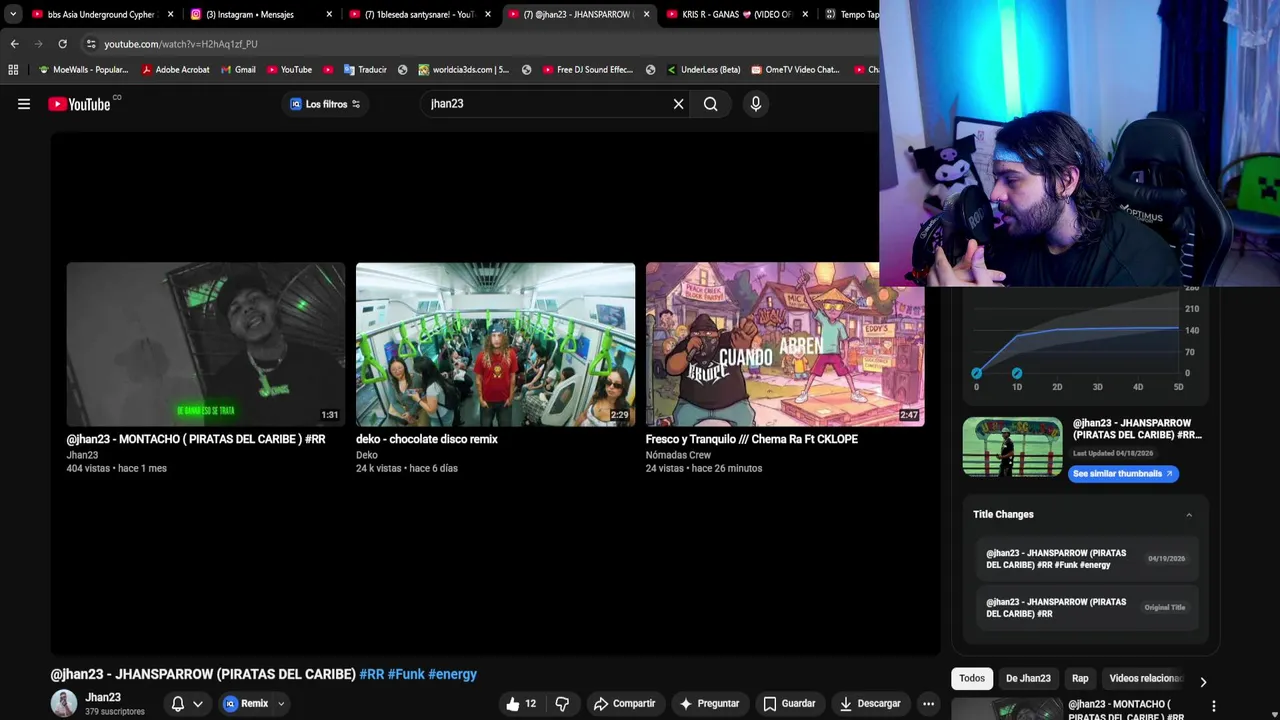Select the Todos filter chip
The image size is (1280, 720).
tap(972, 678)
